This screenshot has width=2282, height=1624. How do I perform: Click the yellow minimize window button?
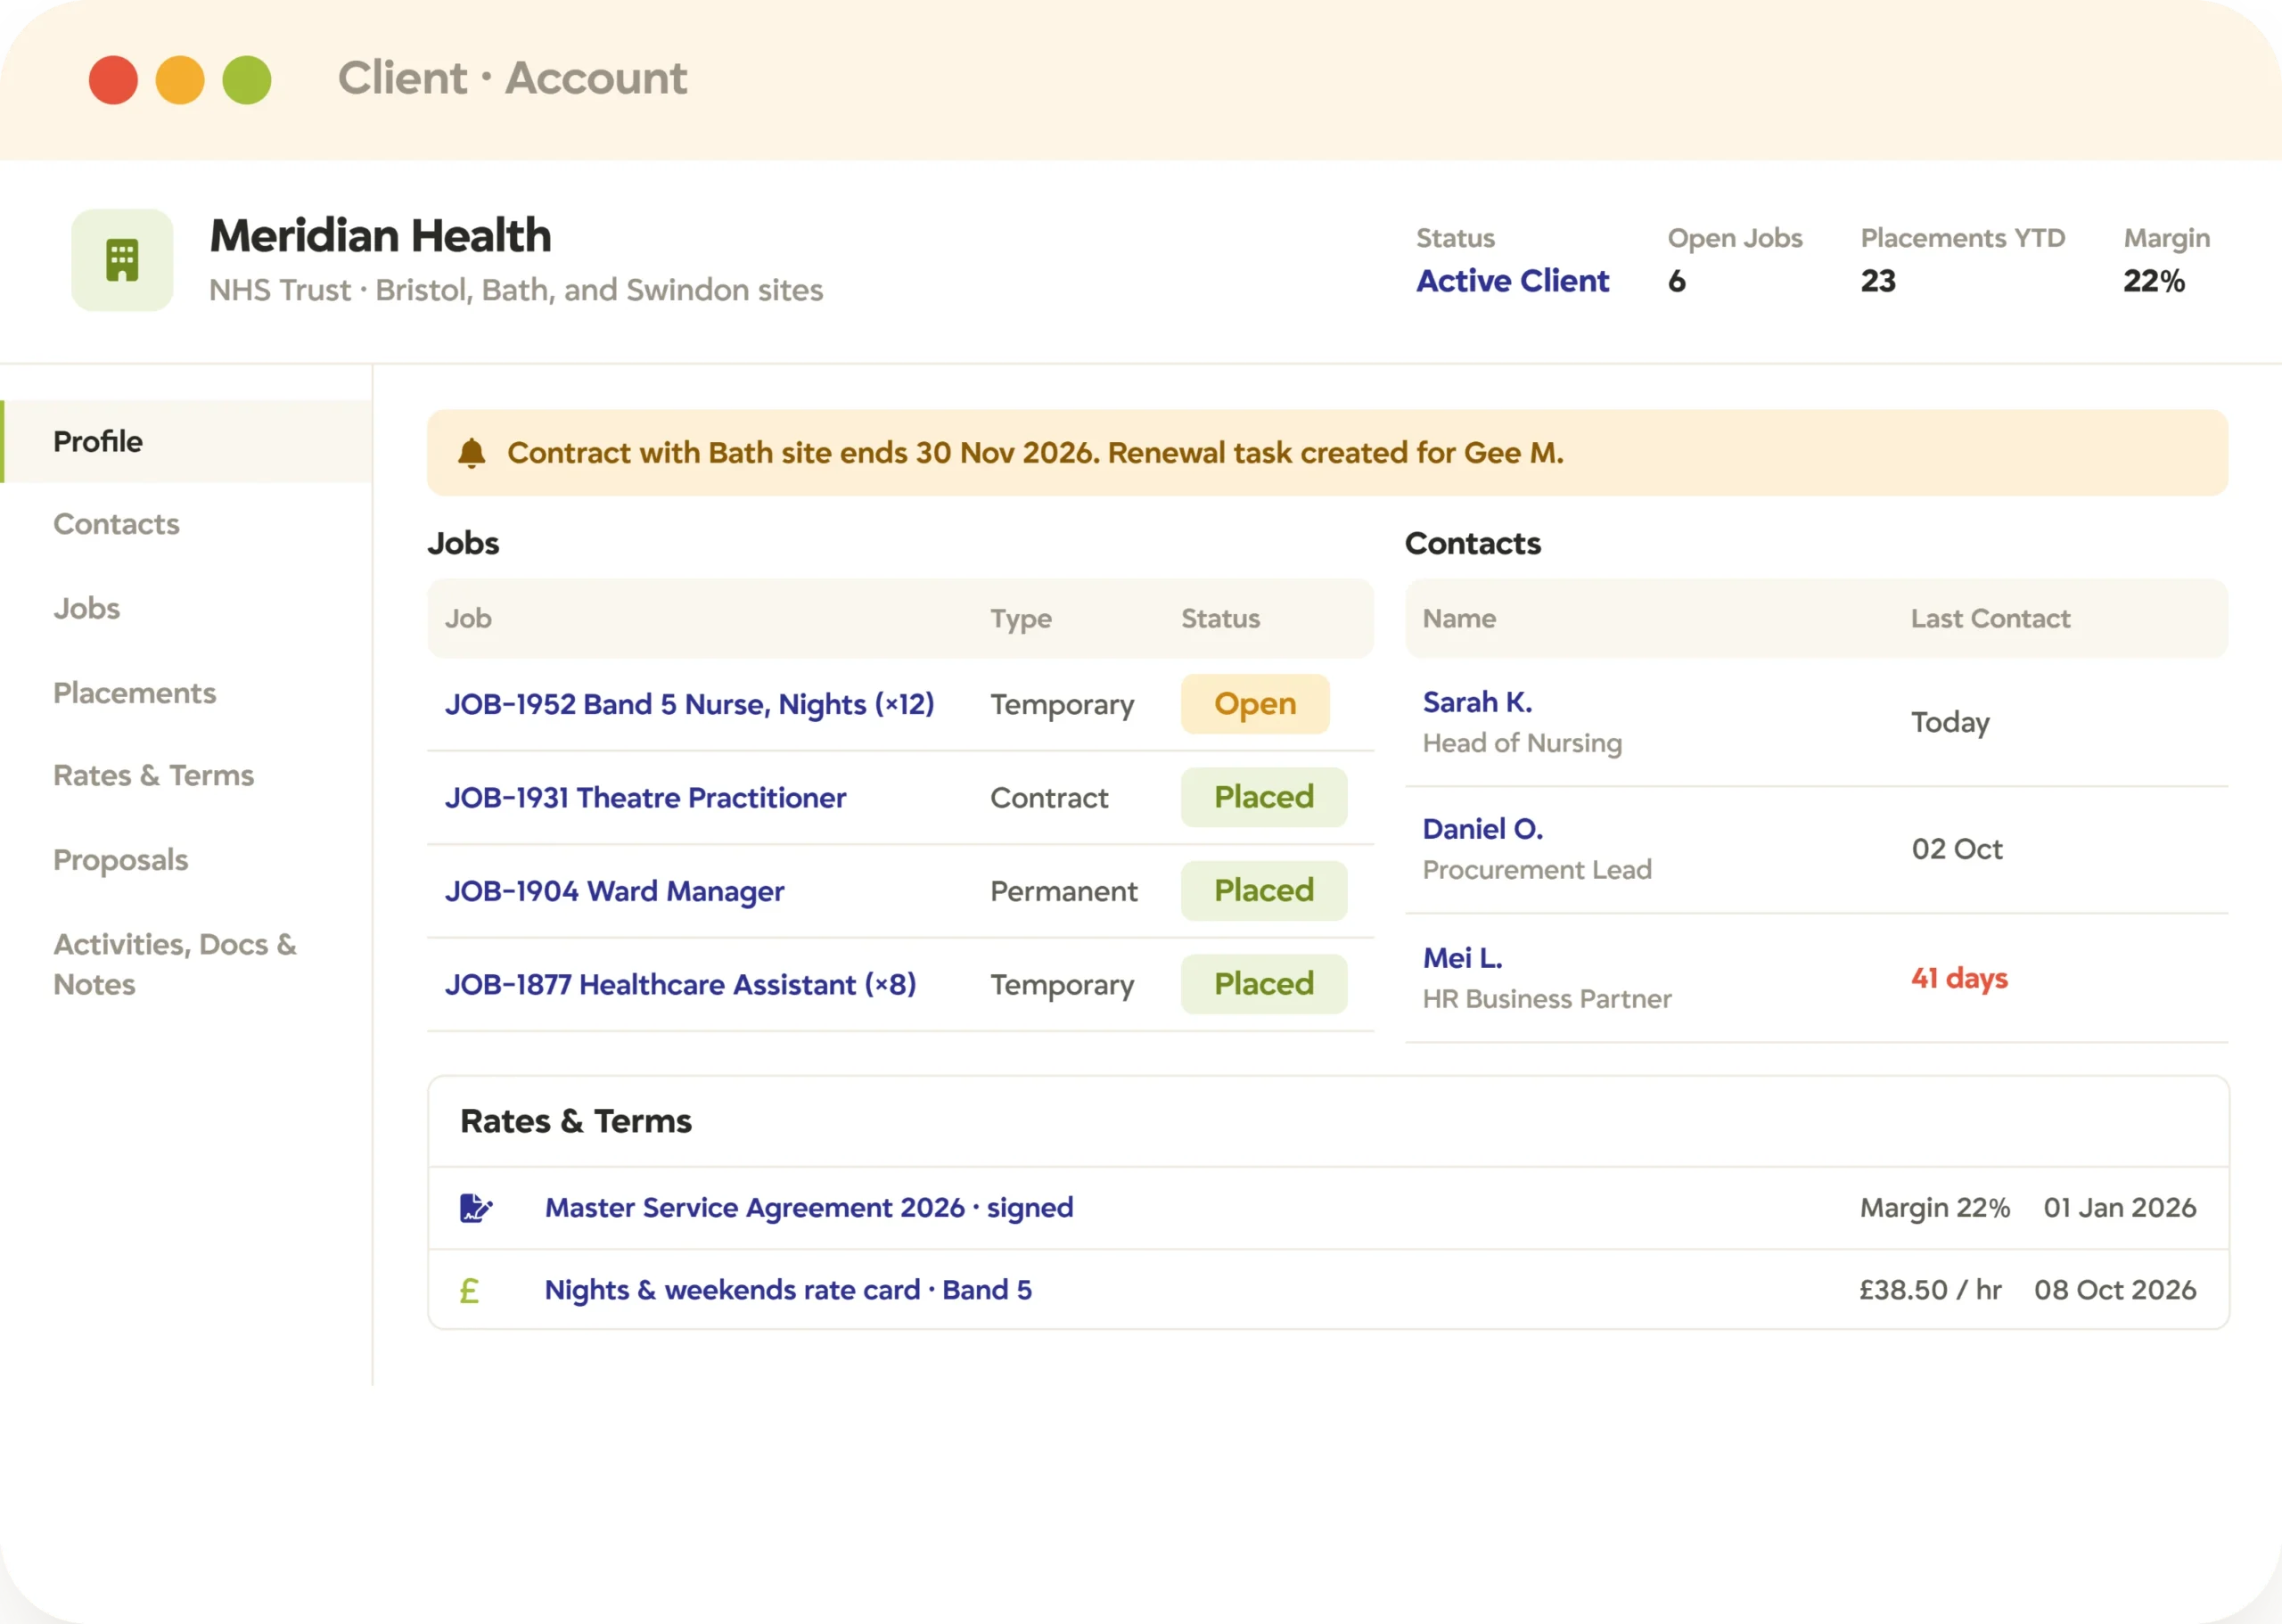coord(180,80)
